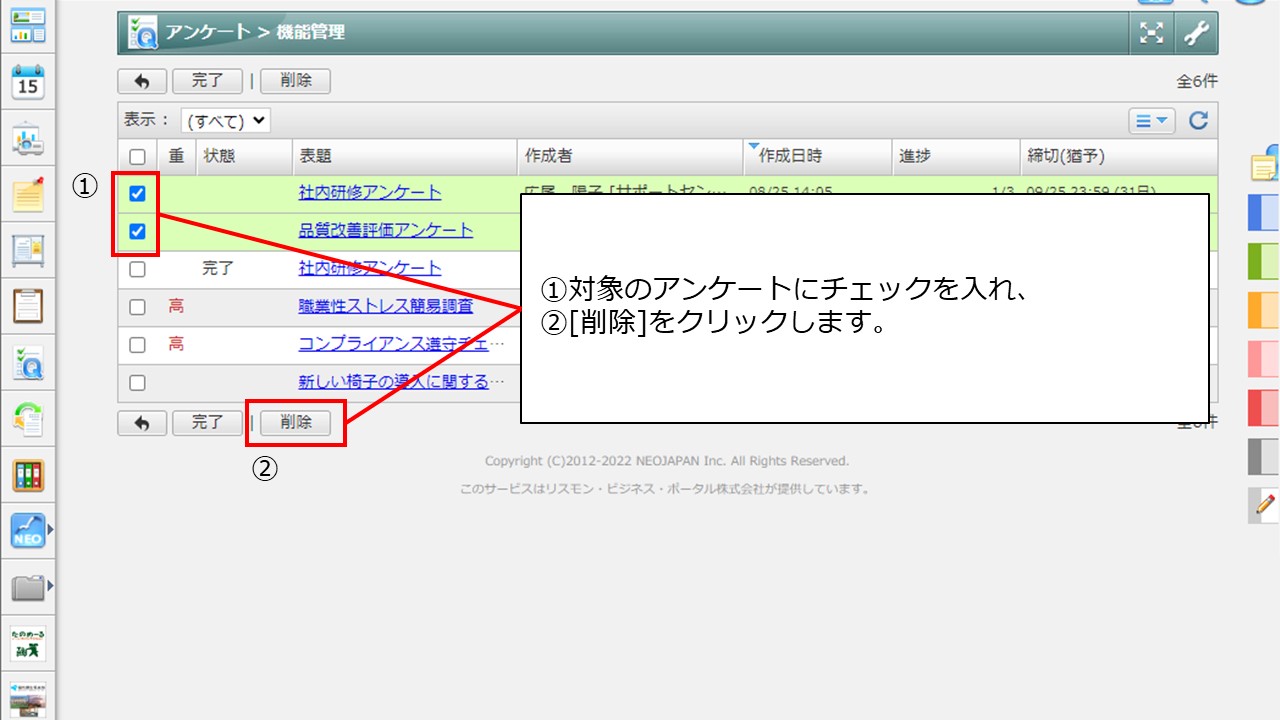This screenshot has height=720, width=1280.
Task: Uncheck the first 社内研修アンケート row checkbox
Action: pyautogui.click(x=138, y=193)
